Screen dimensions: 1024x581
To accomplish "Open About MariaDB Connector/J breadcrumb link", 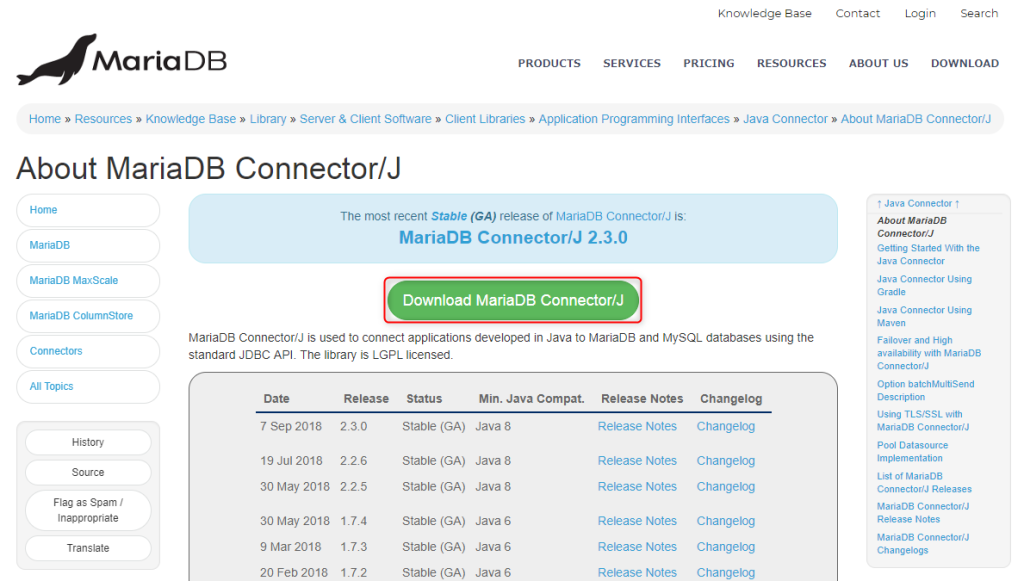I will click(916, 119).
